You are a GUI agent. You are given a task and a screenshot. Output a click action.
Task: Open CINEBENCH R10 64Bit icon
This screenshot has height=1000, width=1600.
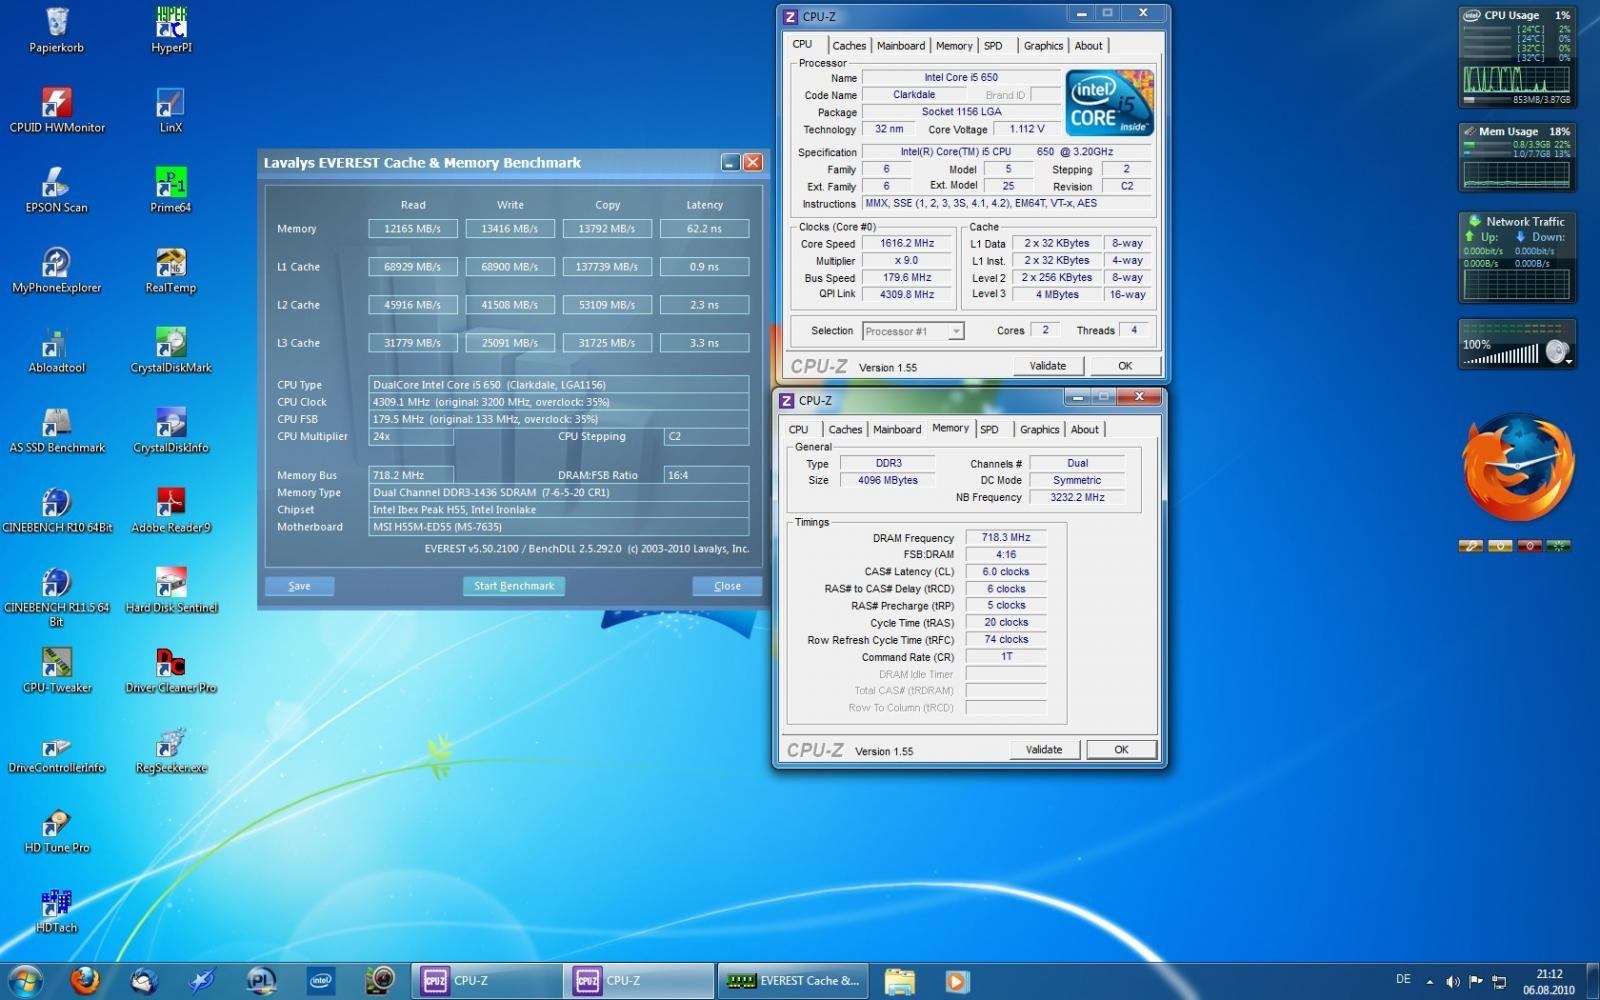(57, 510)
